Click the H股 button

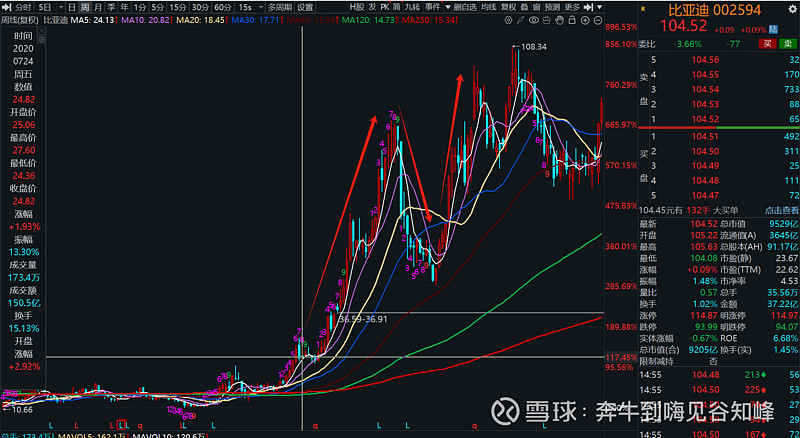357,7
